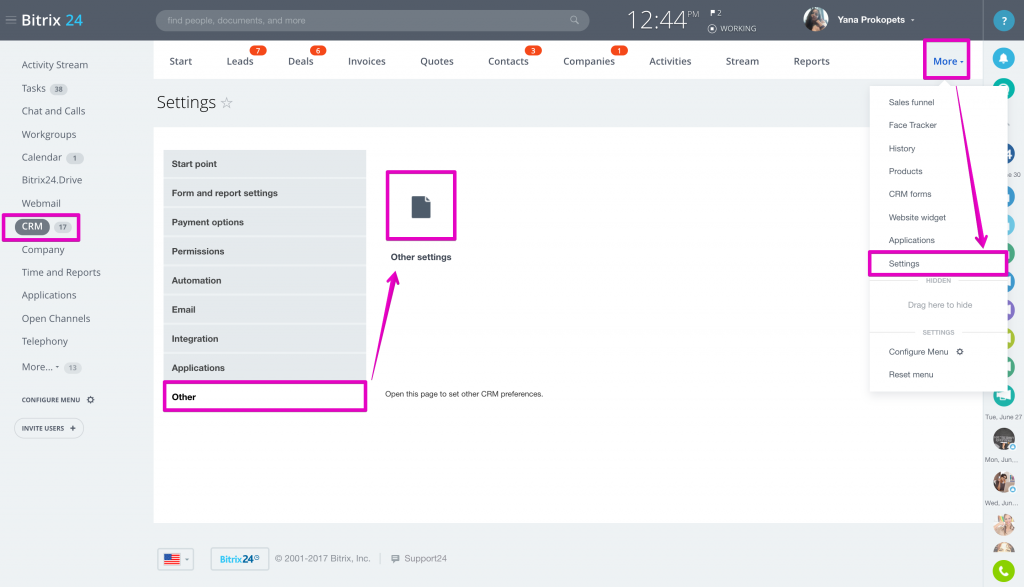Select the Start point settings section
The image size is (1024, 587).
pos(264,164)
